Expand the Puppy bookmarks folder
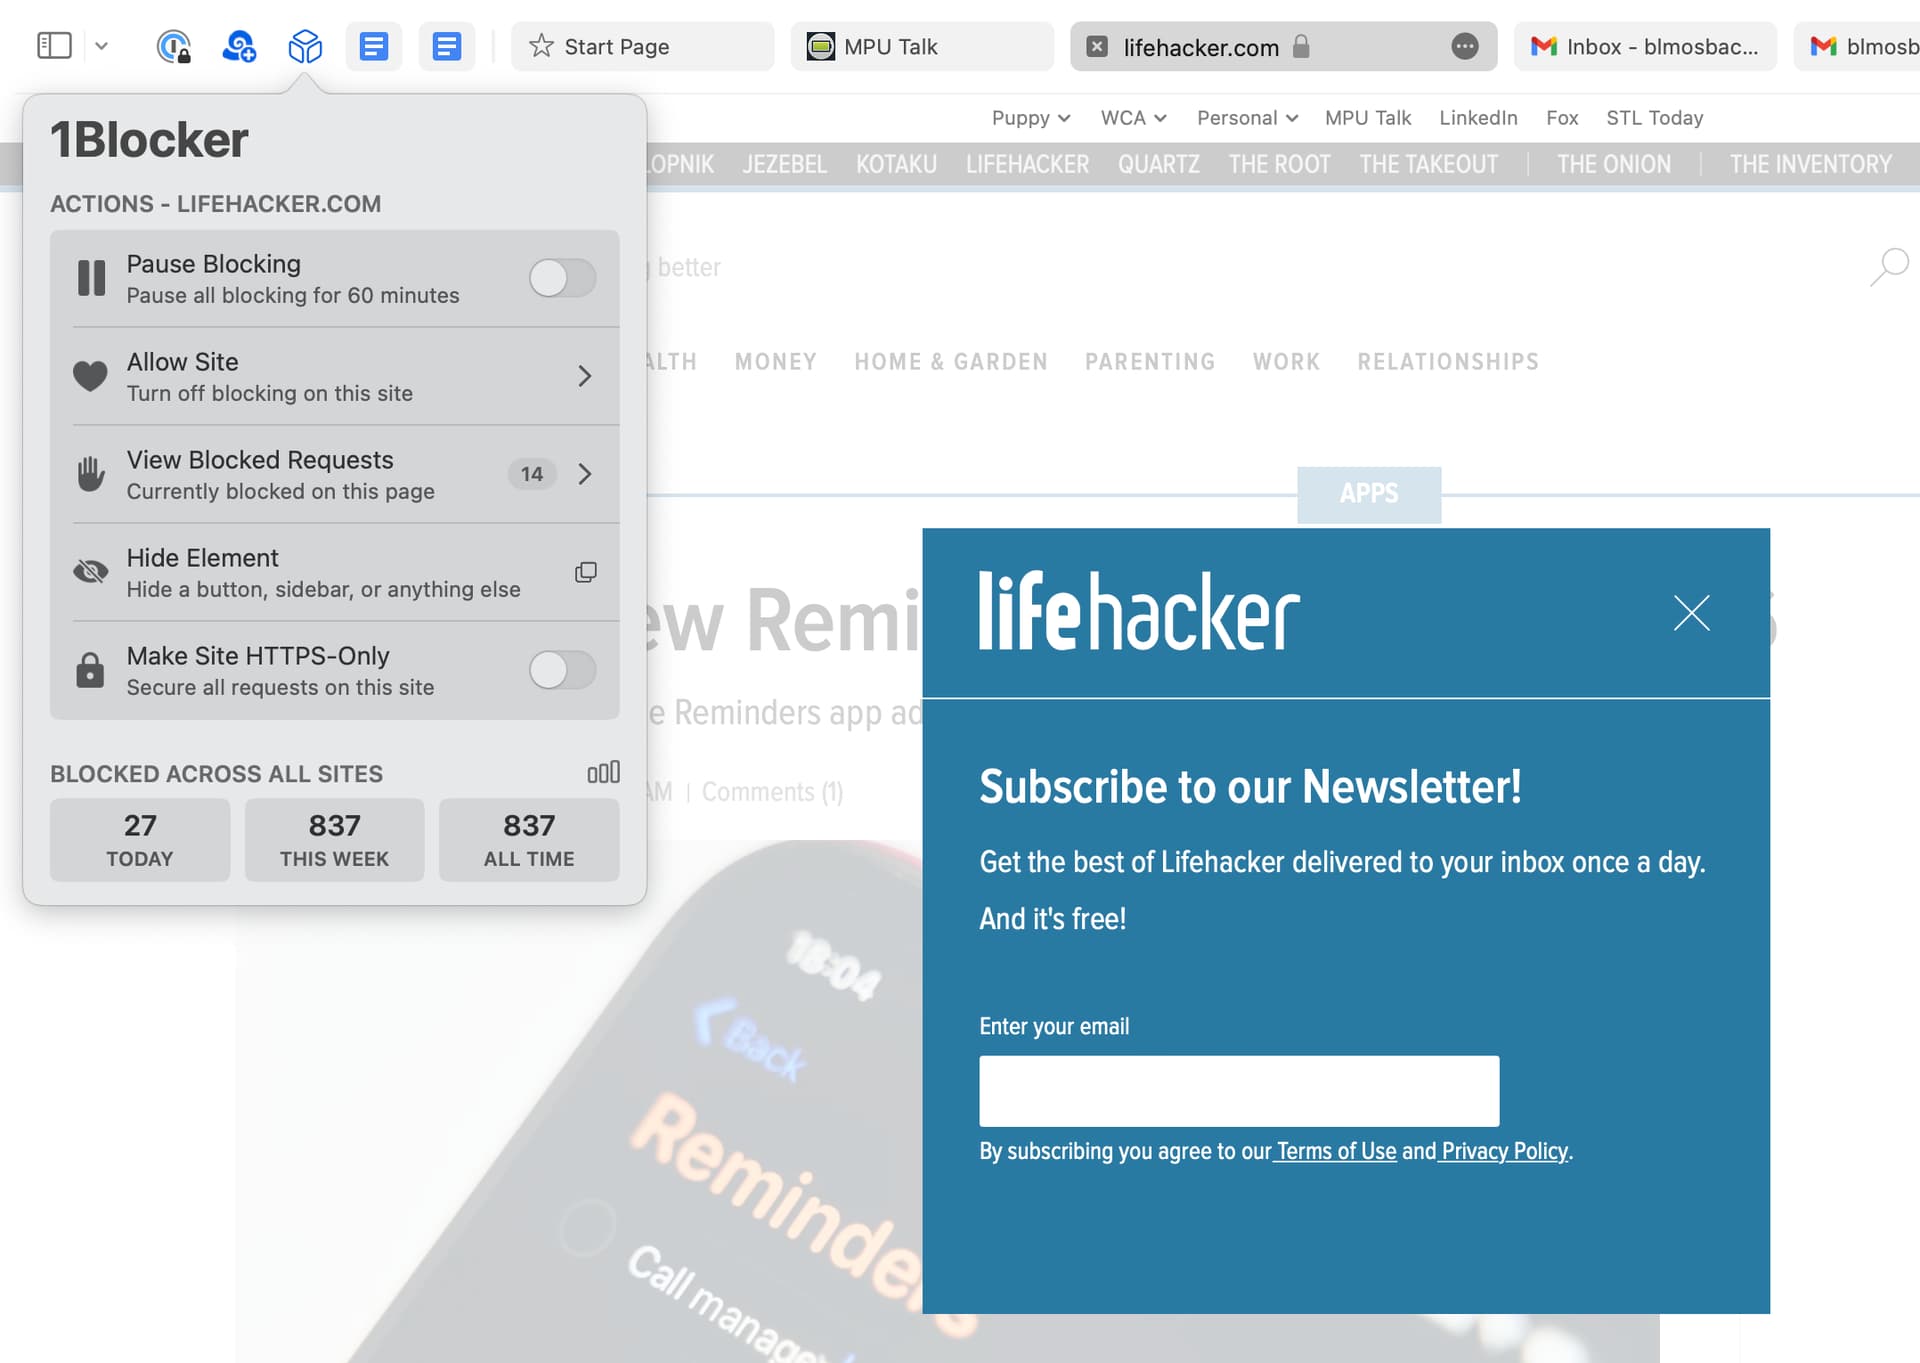Screen dimensions: 1920x1363 (1031, 118)
